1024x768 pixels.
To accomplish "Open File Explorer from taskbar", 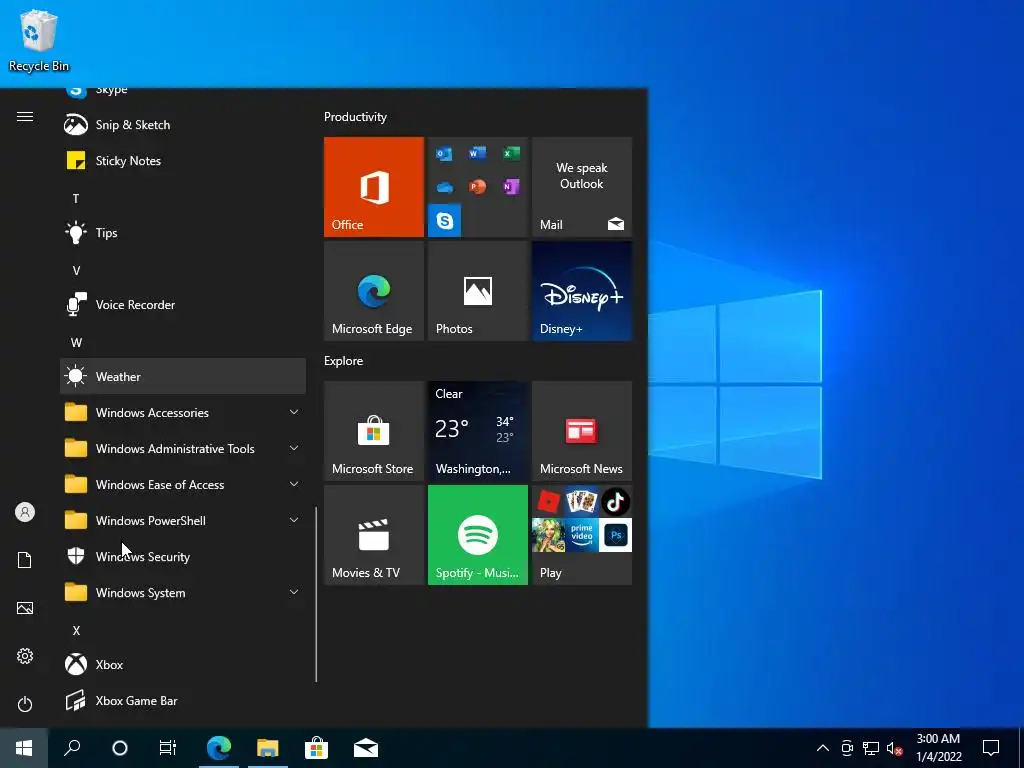I will 267,748.
